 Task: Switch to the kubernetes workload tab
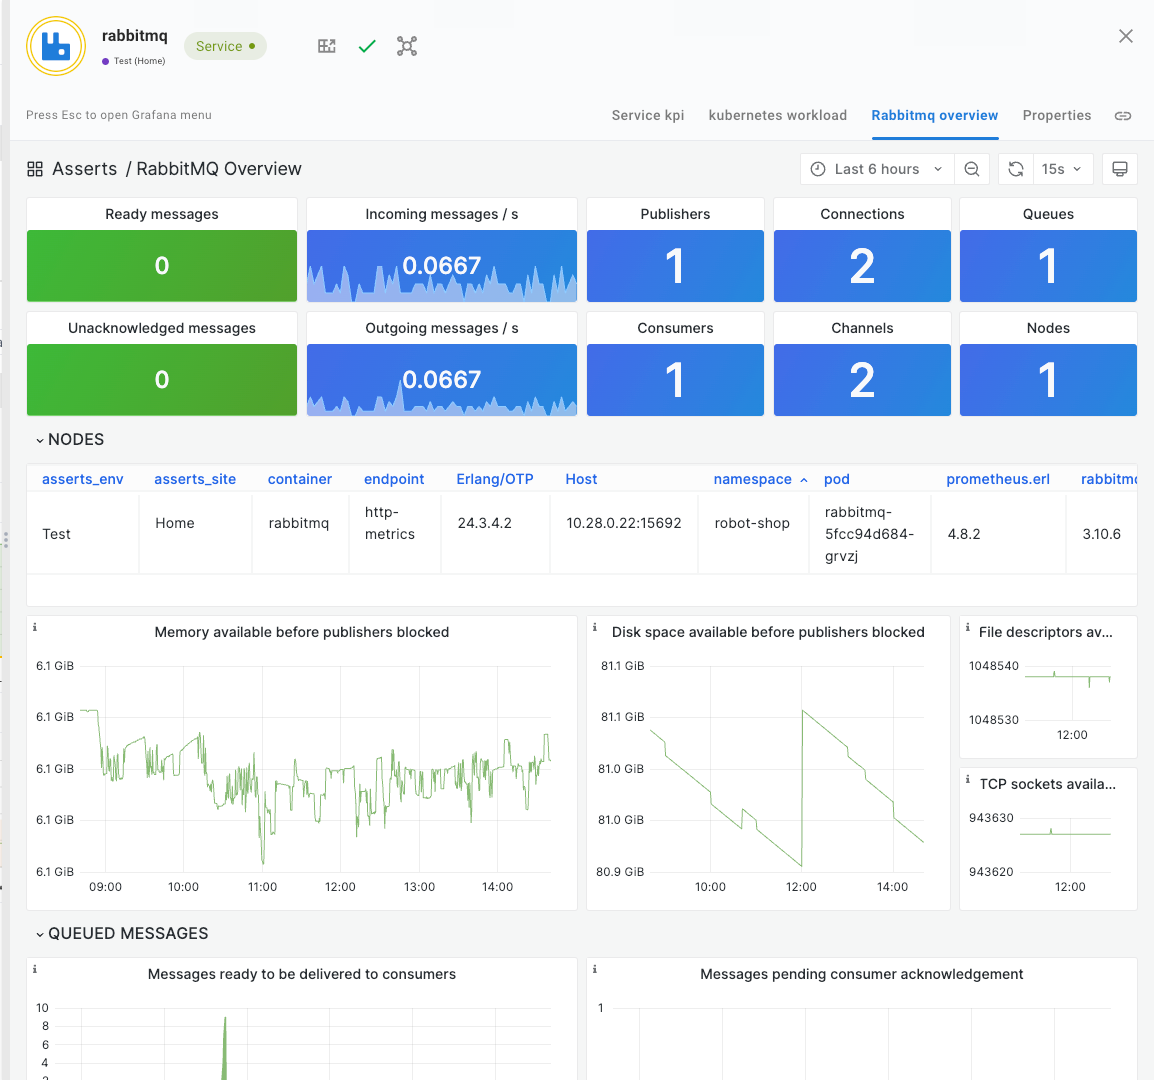click(x=777, y=116)
